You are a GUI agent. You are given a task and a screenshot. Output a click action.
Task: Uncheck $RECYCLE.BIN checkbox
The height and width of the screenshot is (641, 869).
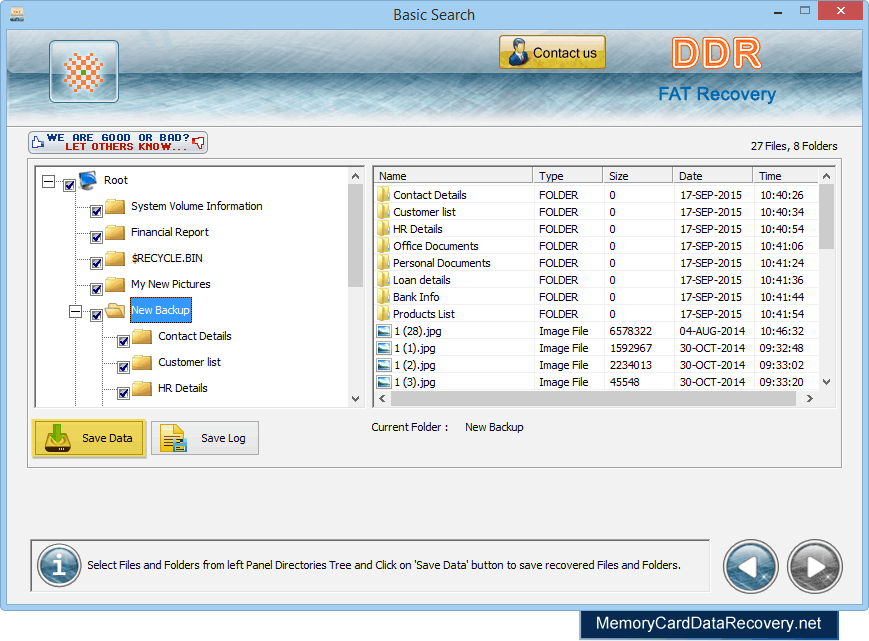coord(96,263)
